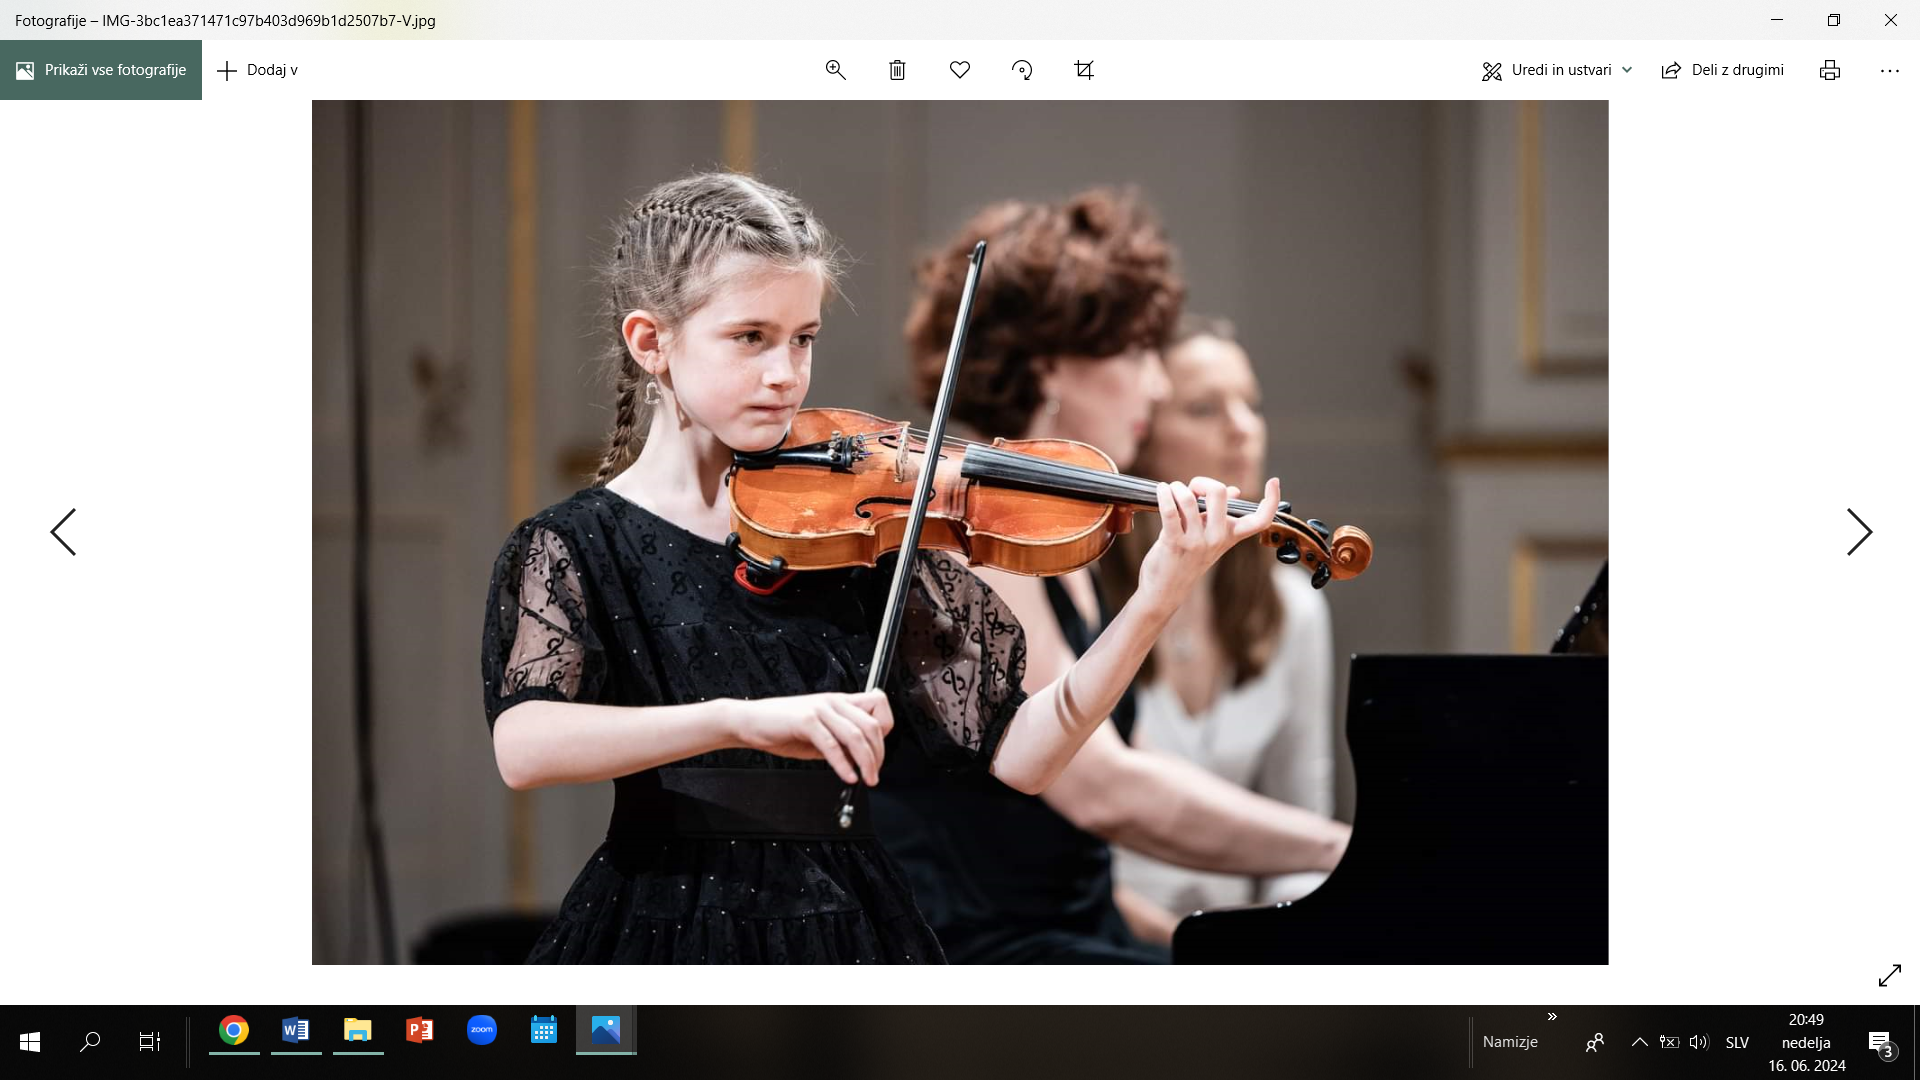Close the Fotografije window
The height and width of the screenshot is (1080, 1920).
(x=1891, y=20)
